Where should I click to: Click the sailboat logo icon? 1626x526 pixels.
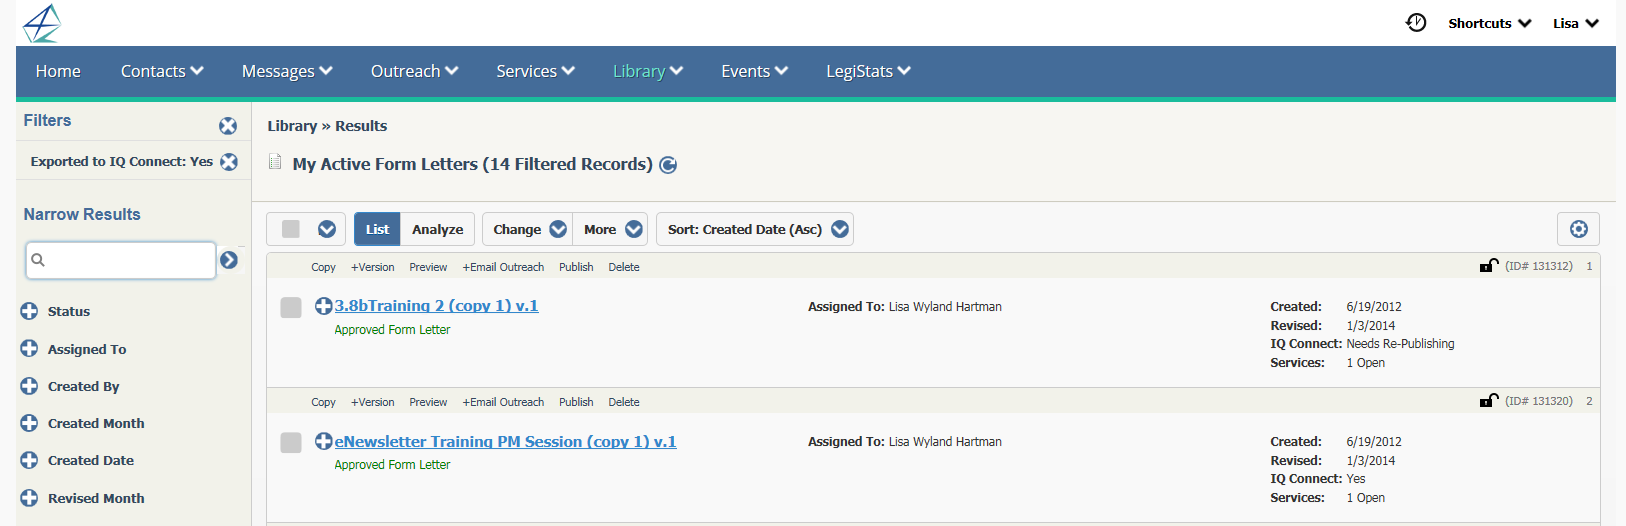click(x=42, y=23)
